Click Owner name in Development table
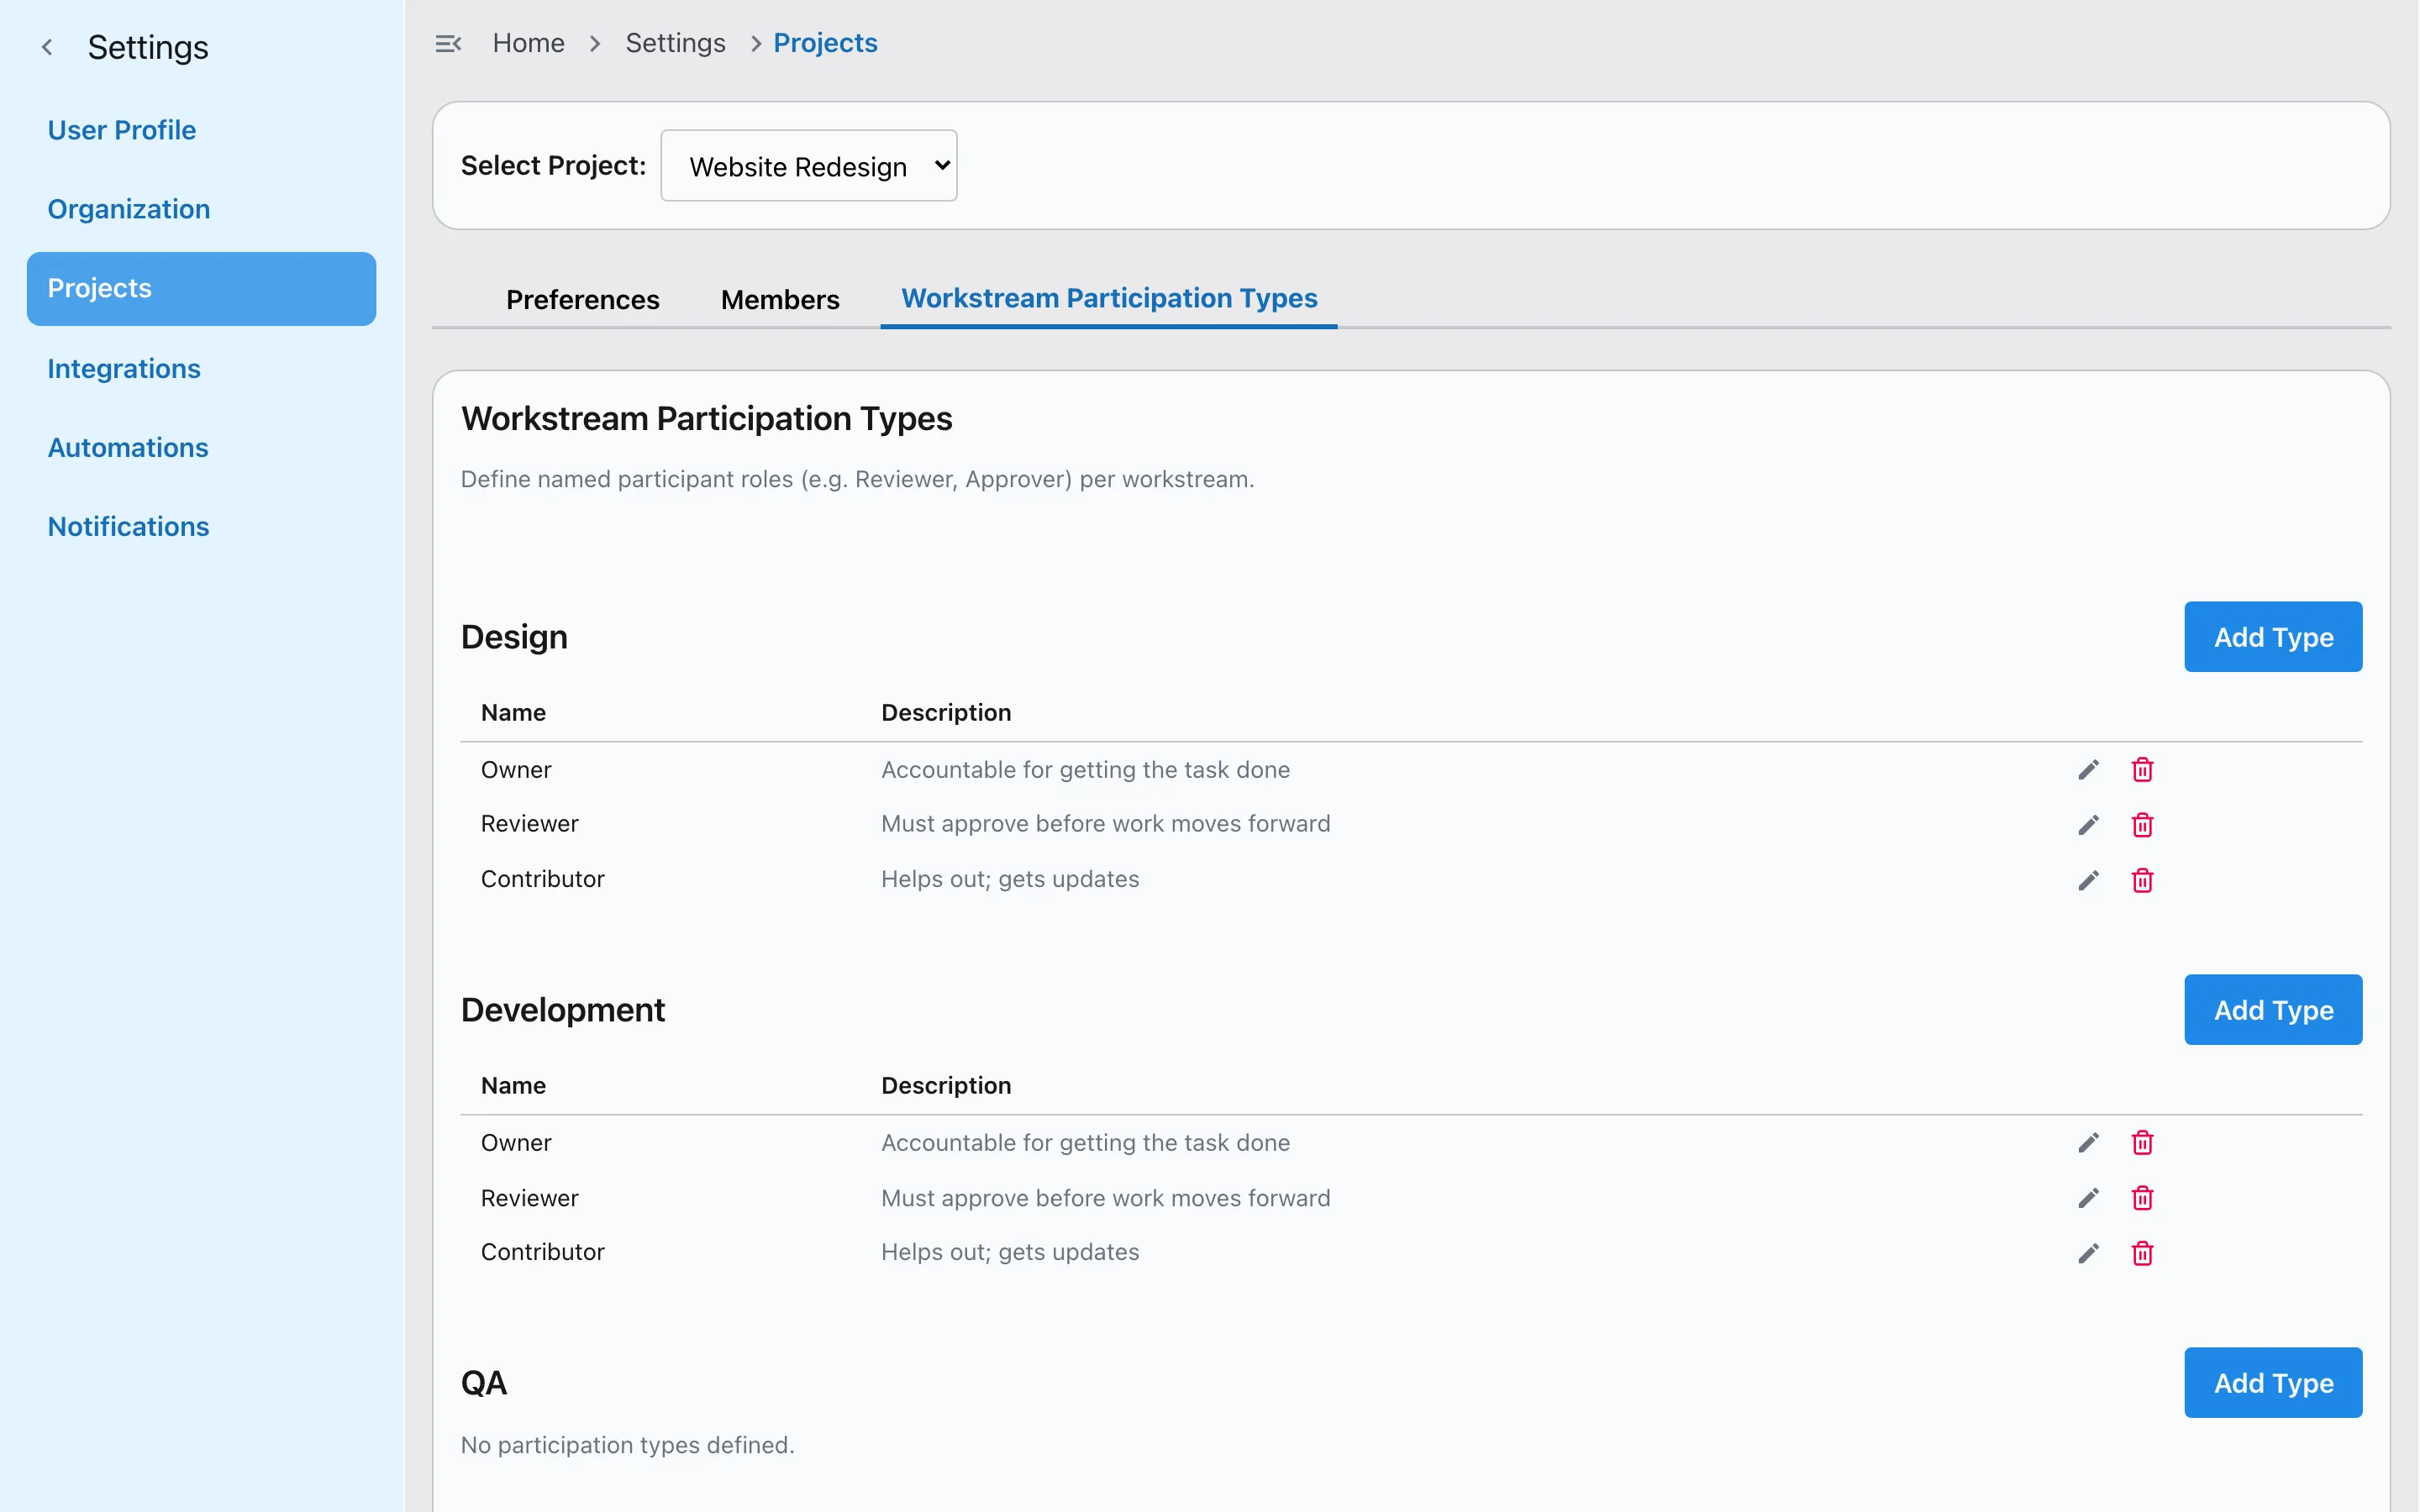2420x1512 pixels. pos(516,1143)
